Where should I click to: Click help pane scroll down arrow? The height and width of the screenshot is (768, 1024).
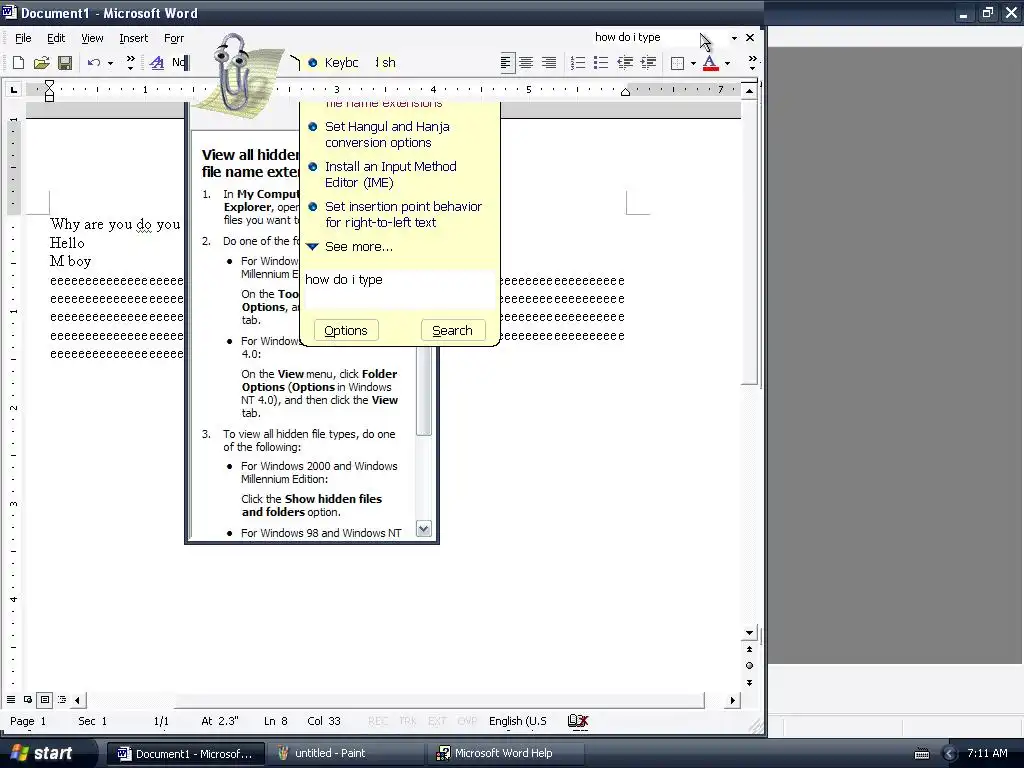pyautogui.click(x=424, y=529)
